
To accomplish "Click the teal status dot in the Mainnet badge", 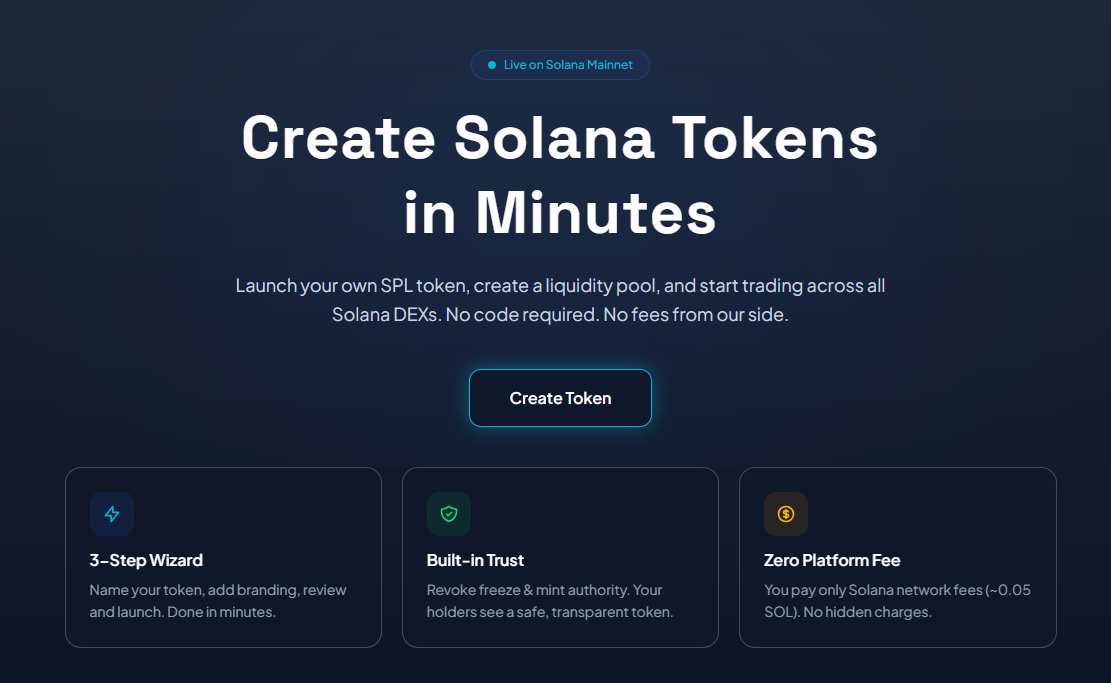I will (490, 64).
